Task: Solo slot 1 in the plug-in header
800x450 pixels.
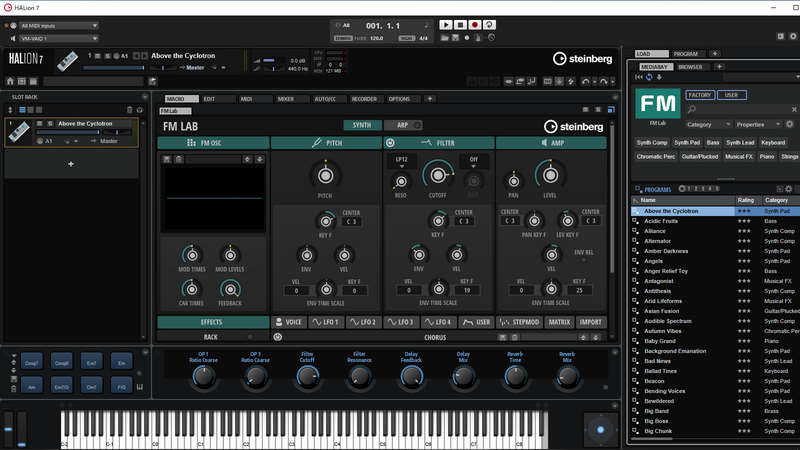Action: point(107,56)
